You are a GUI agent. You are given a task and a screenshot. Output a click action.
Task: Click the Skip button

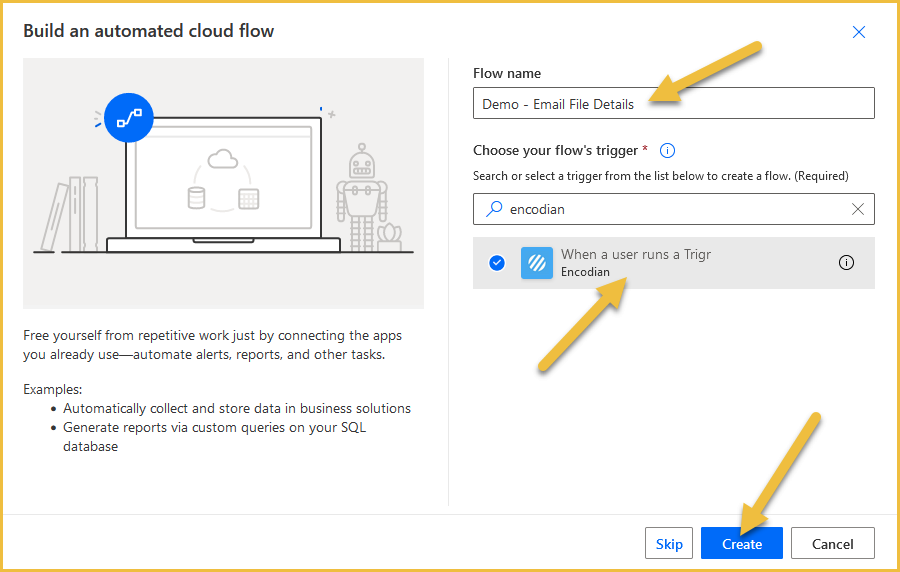[x=669, y=543]
